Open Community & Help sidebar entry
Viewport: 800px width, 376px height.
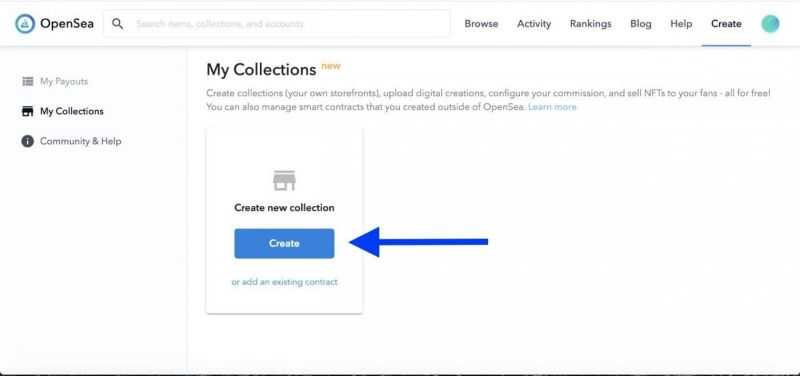(x=81, y=141)
